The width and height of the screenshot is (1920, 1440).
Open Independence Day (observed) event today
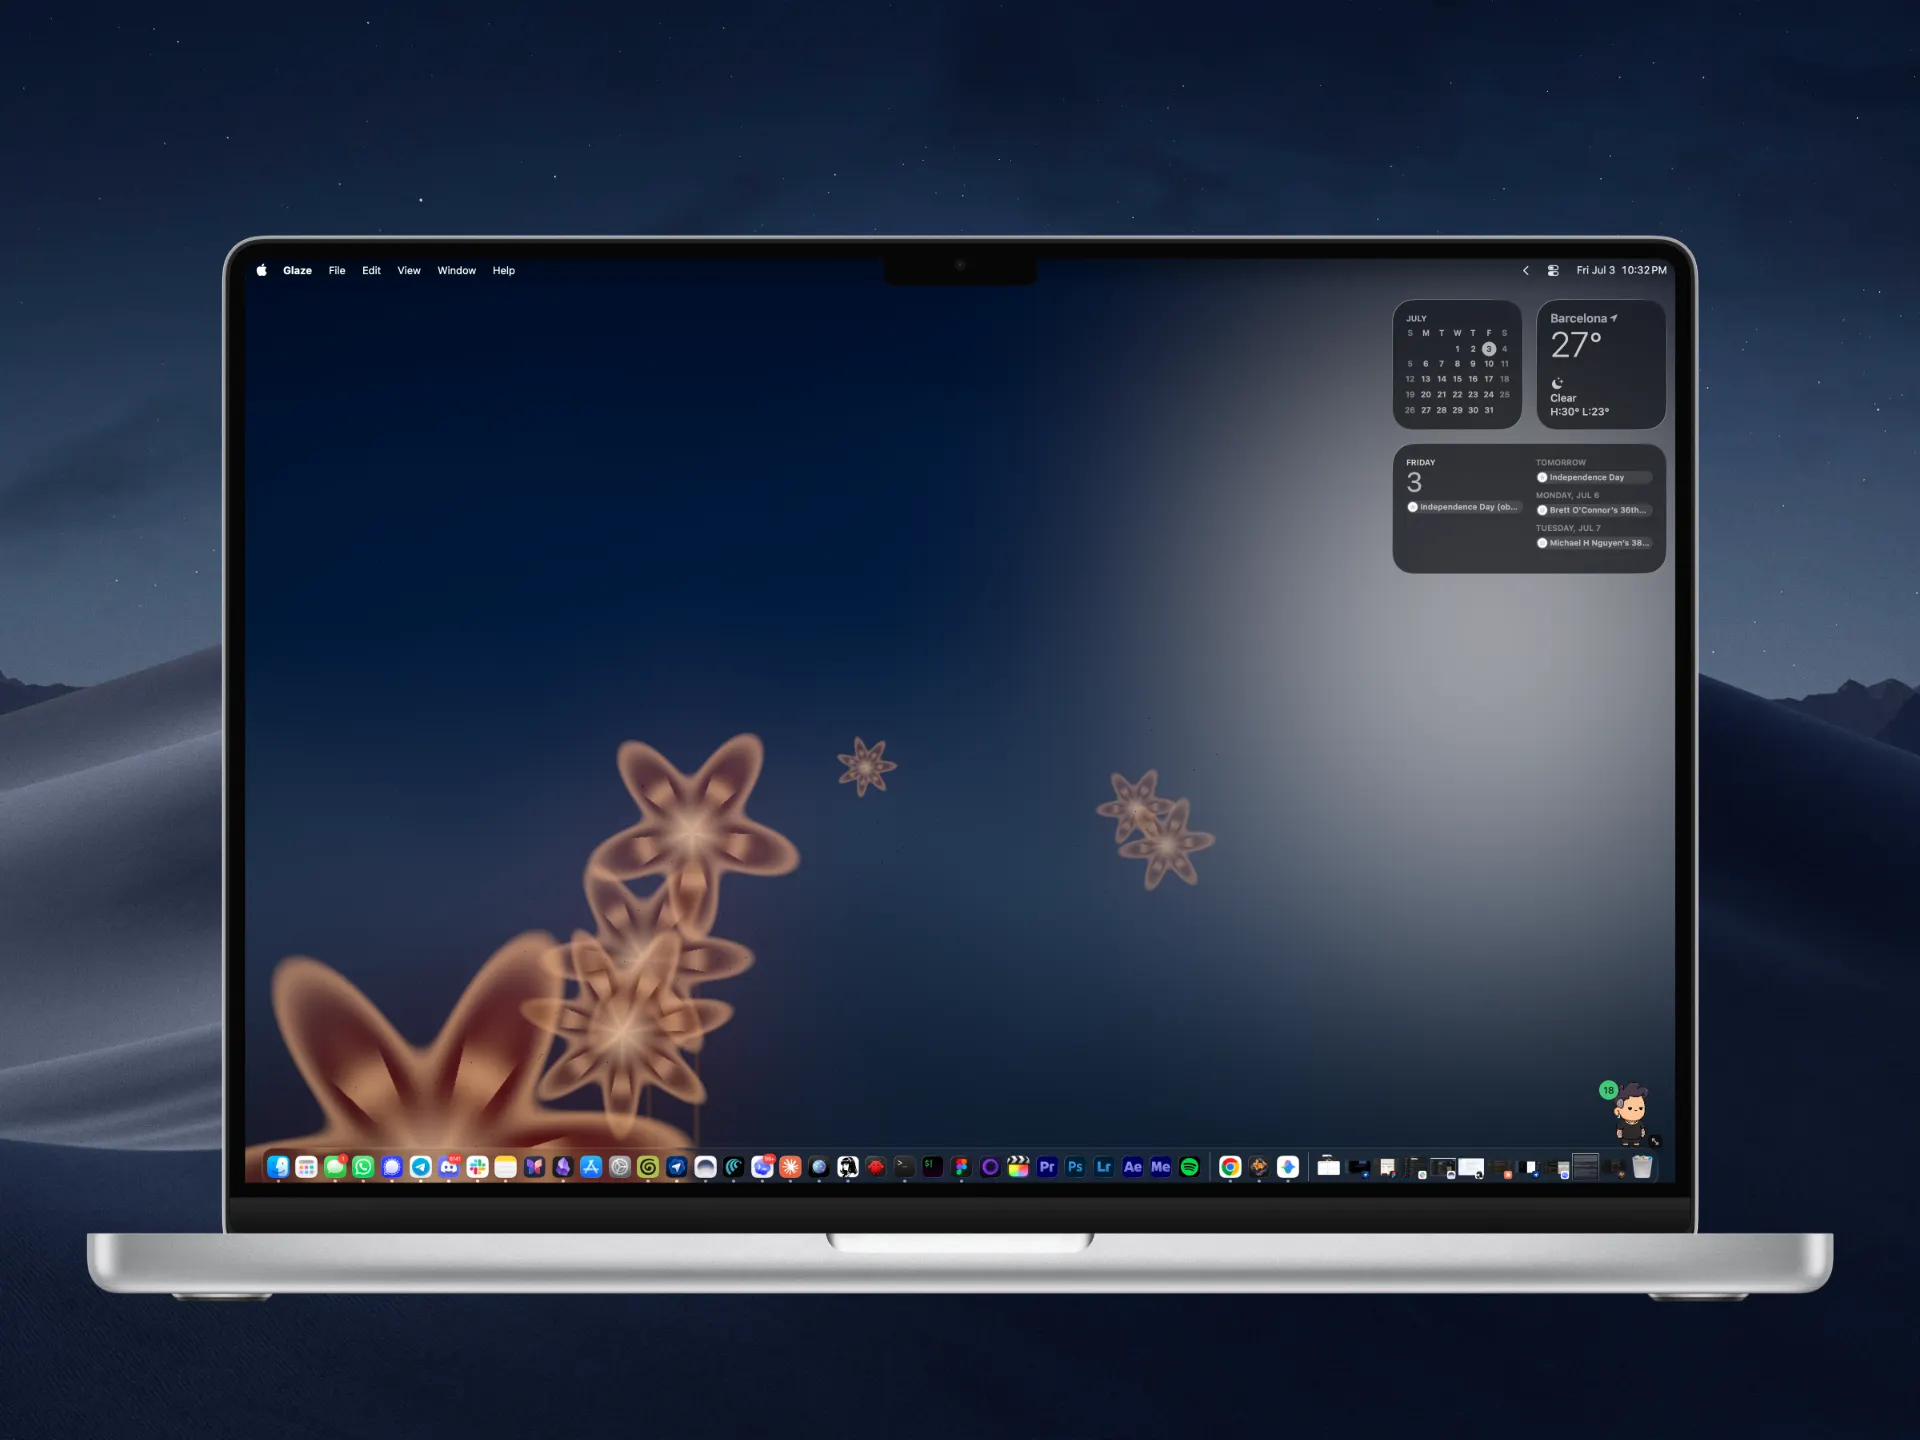[1464, 507]
